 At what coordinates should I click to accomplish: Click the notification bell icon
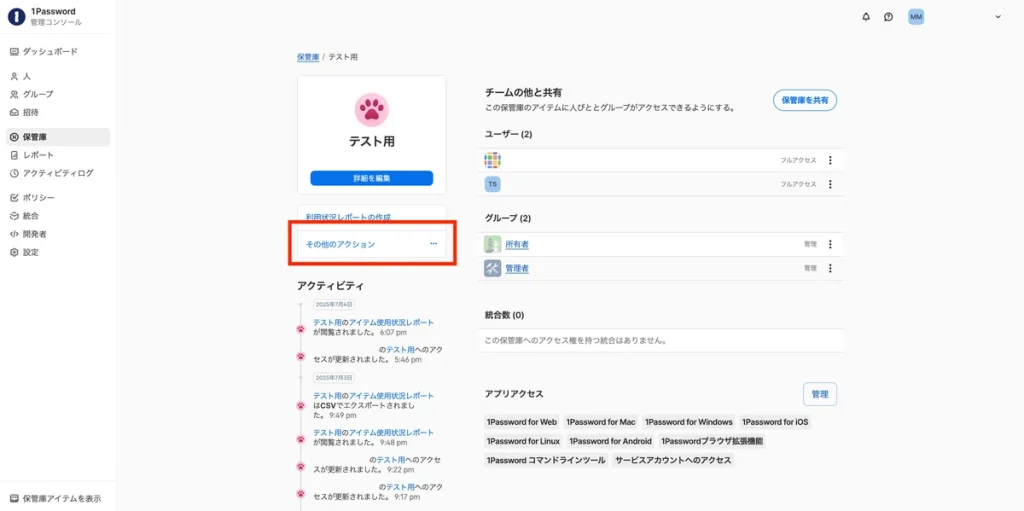(866, 17)
